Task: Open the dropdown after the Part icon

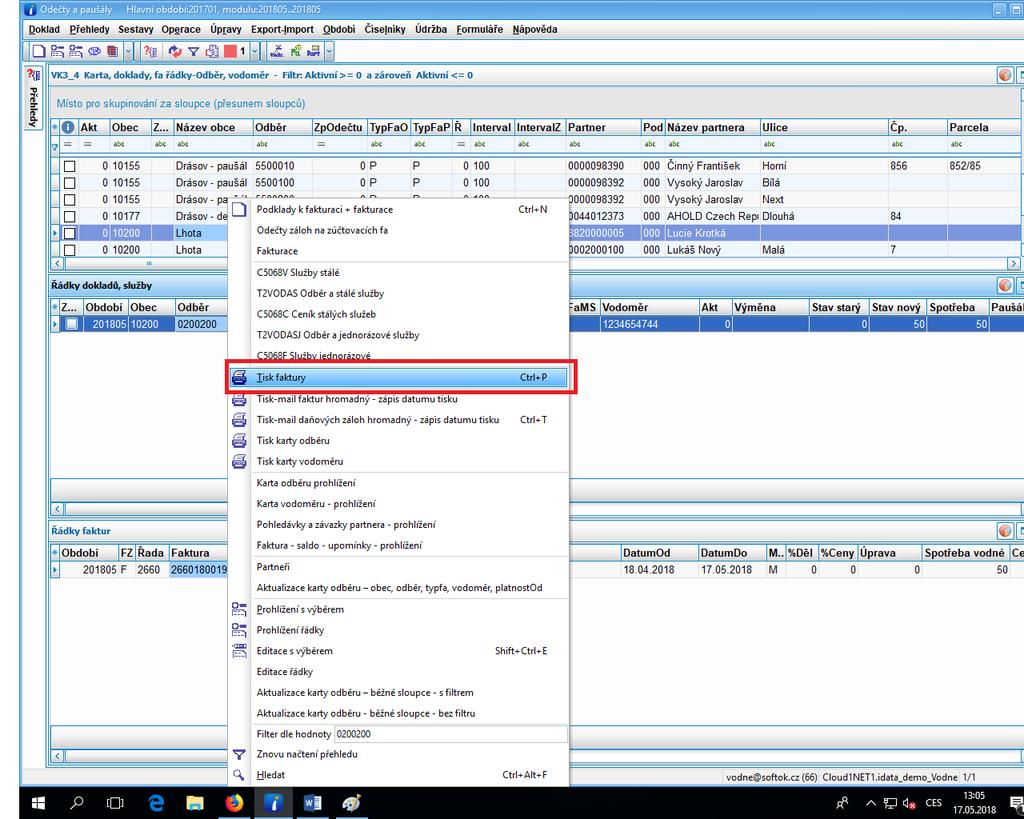Action: tap(329, 51)
